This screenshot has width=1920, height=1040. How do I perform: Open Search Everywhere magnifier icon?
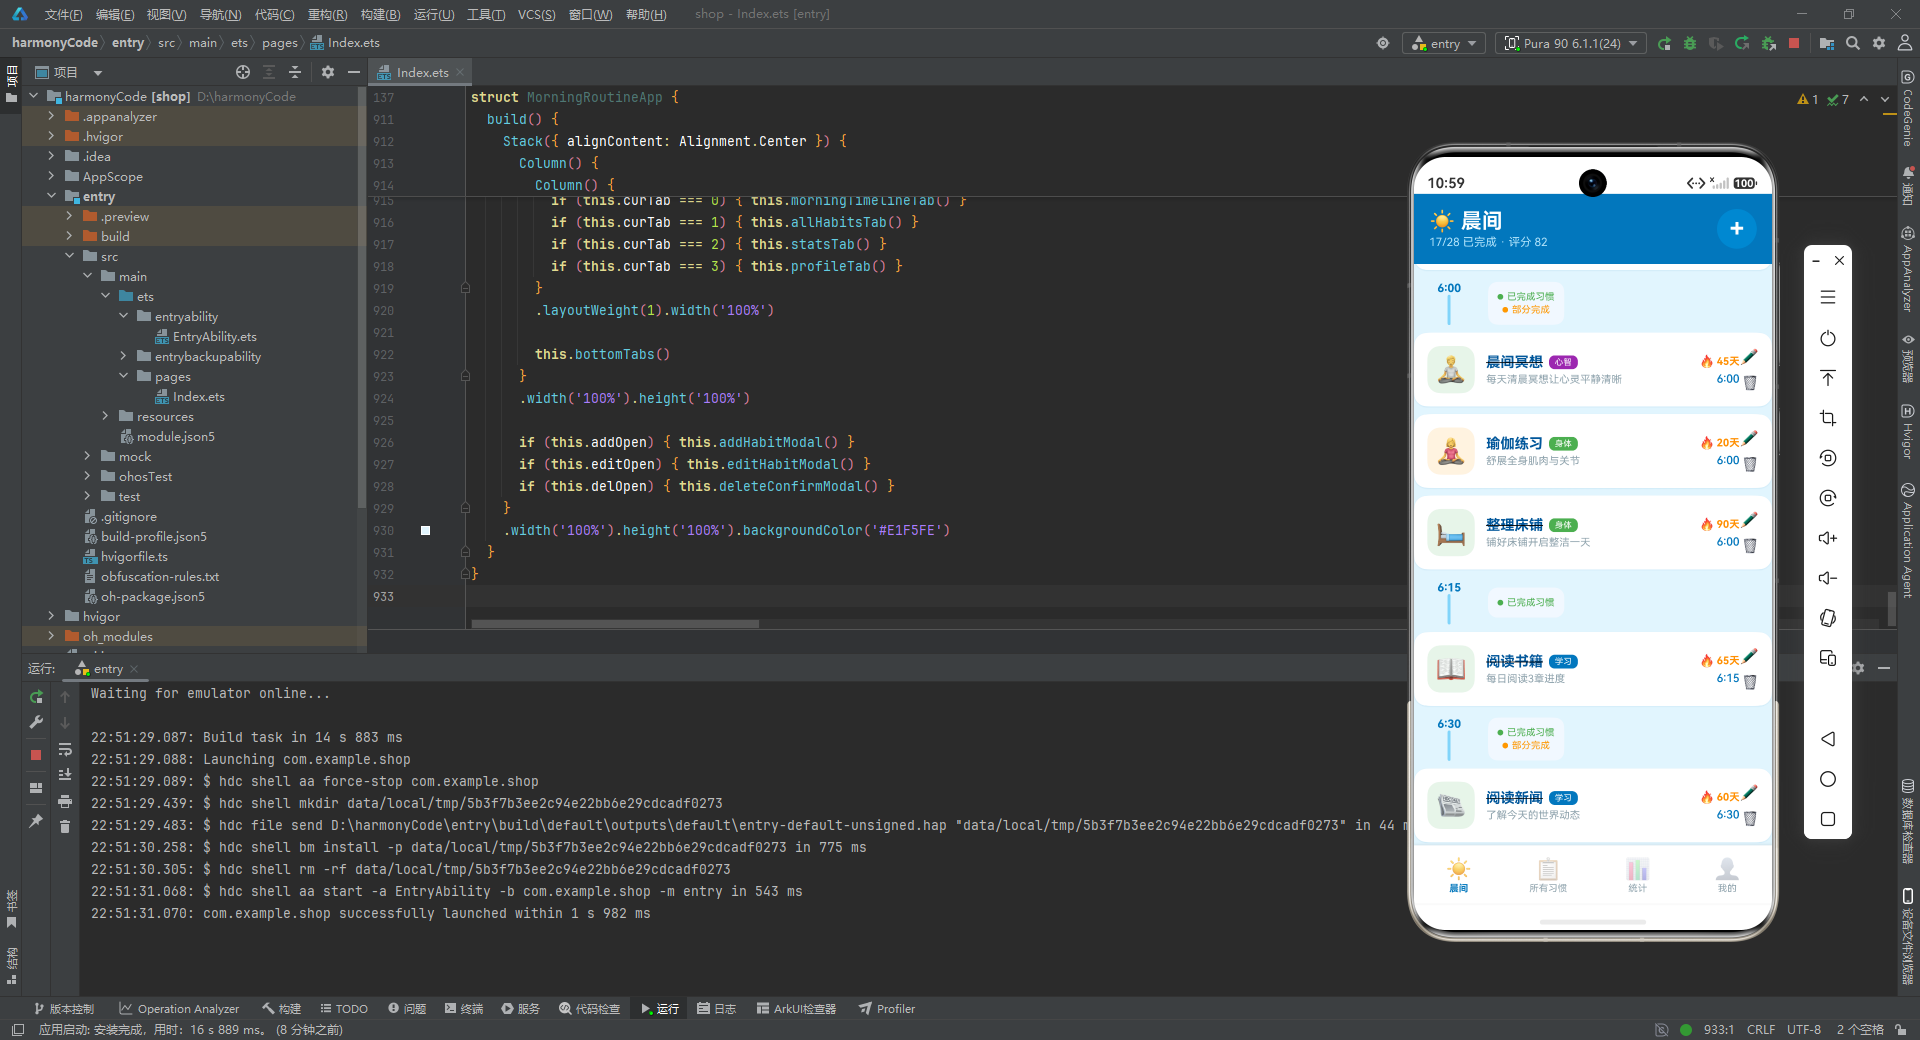point(1853,43)
